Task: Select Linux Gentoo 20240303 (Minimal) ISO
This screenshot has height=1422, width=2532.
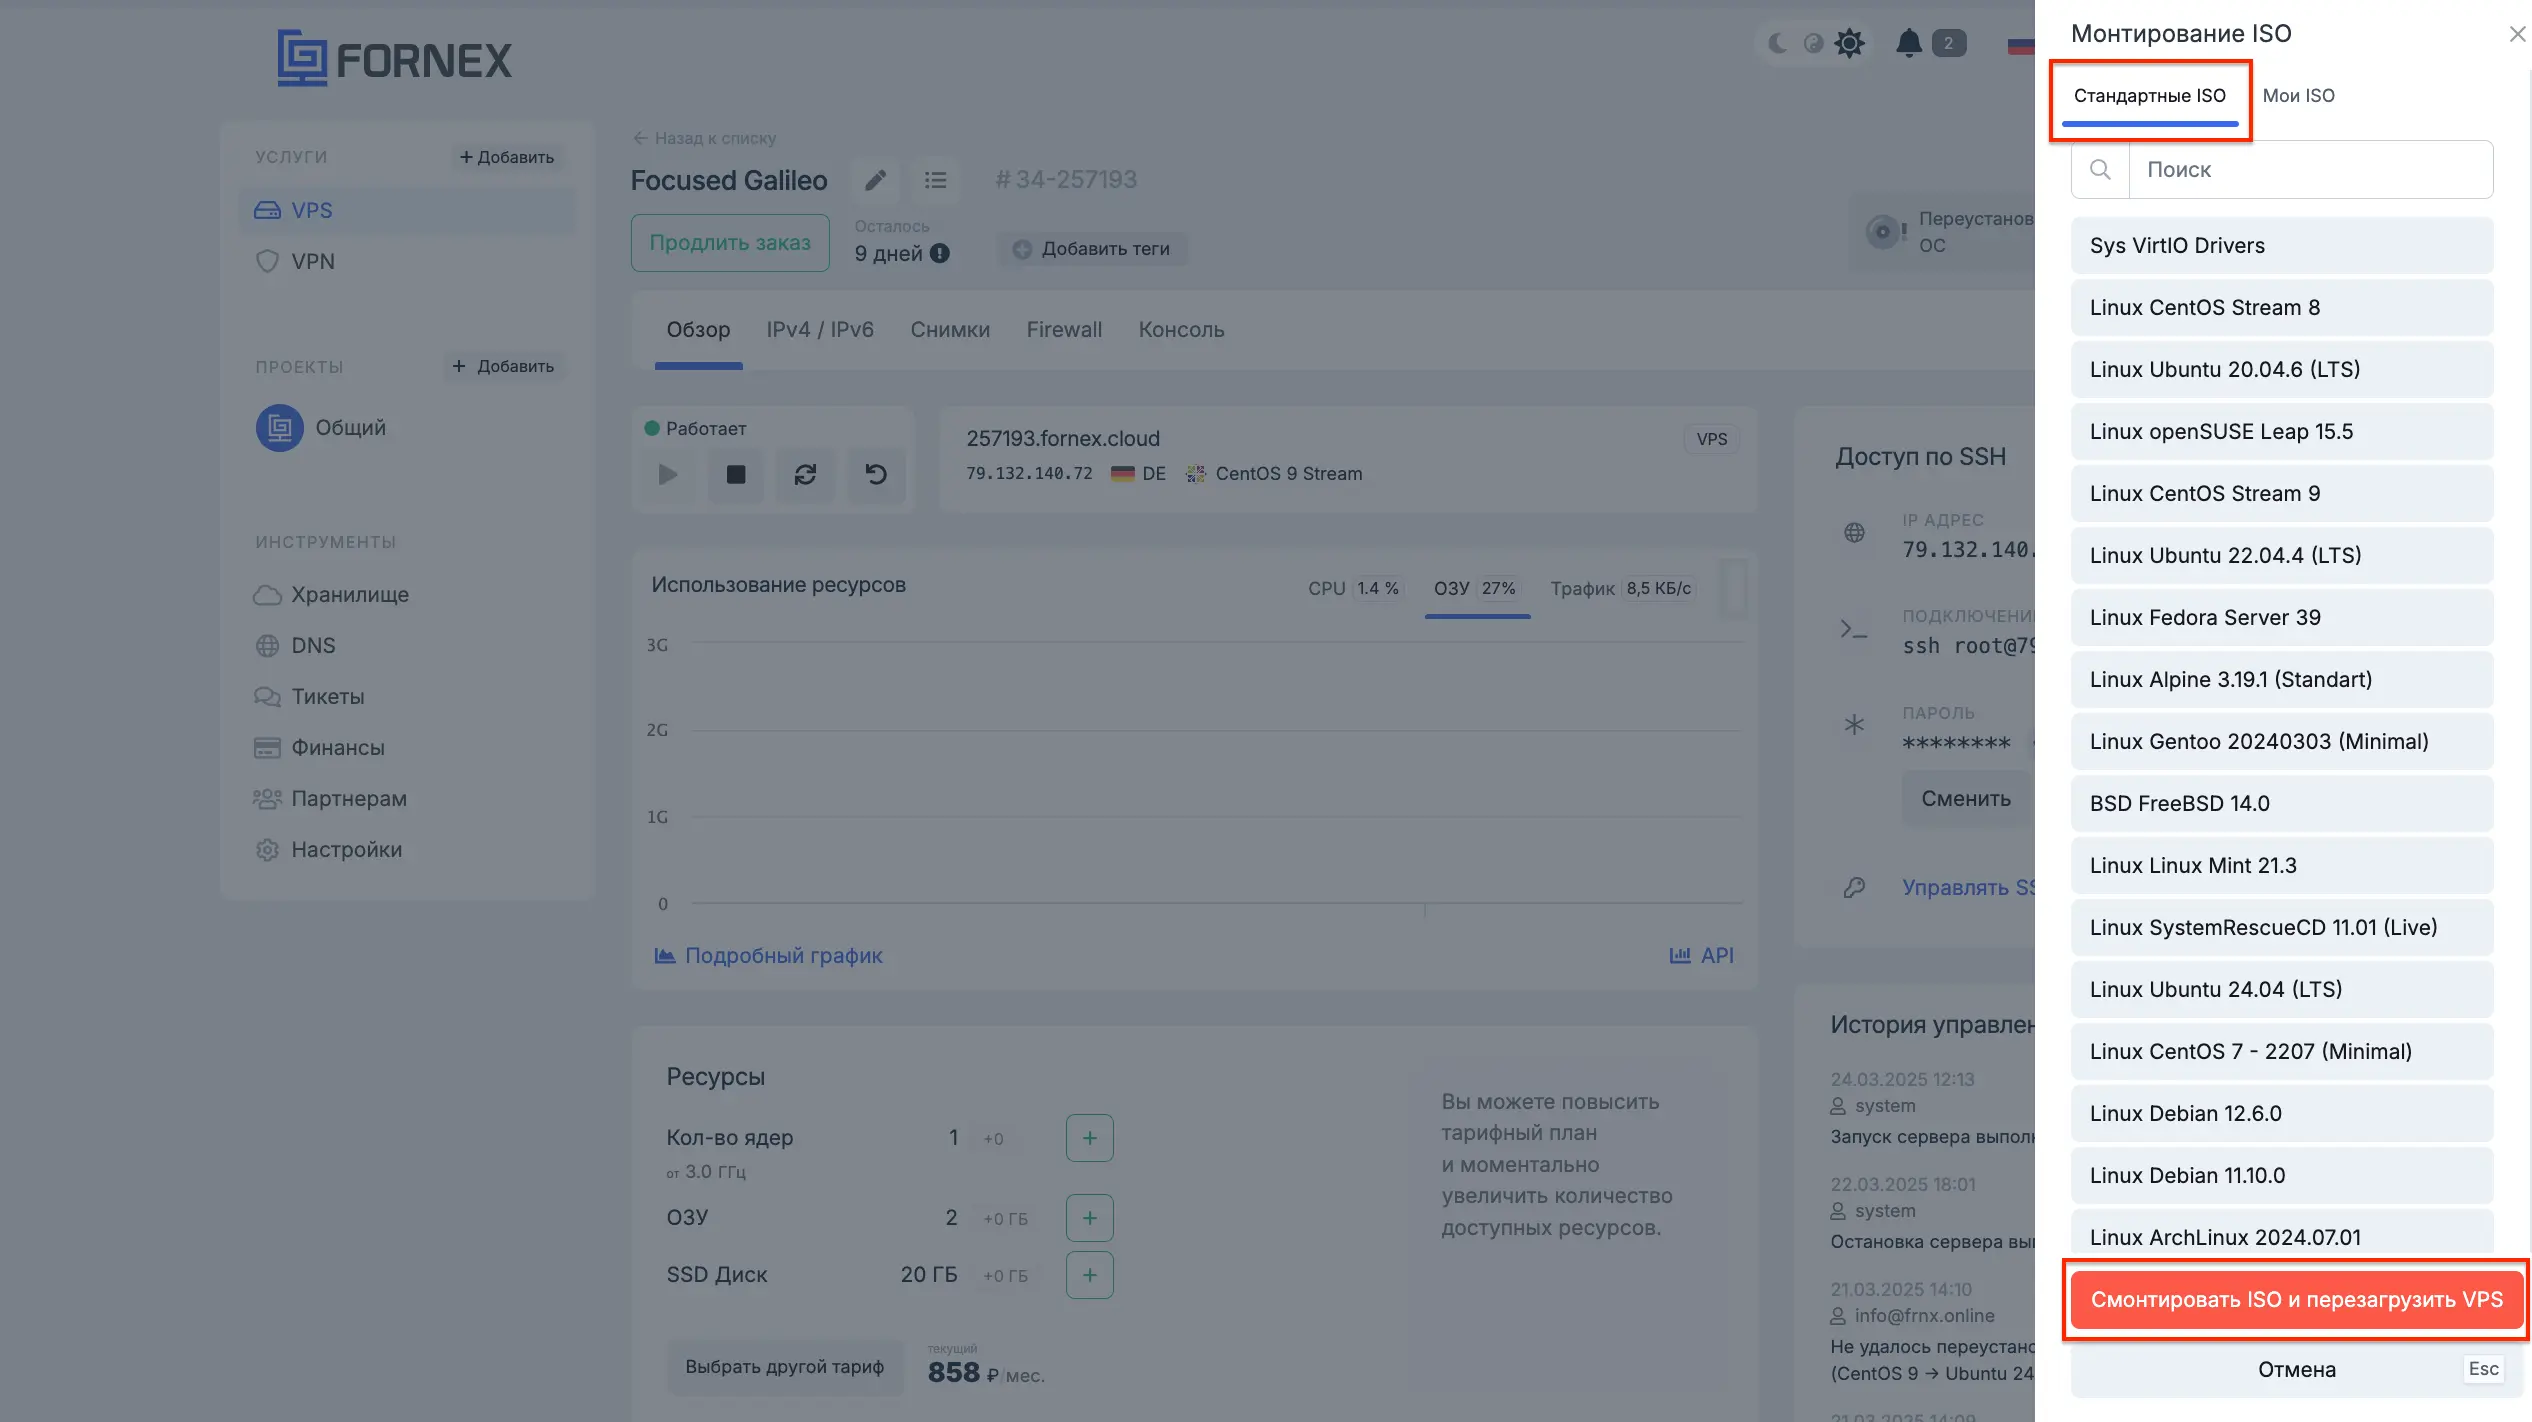Action: coord(2282,742)
